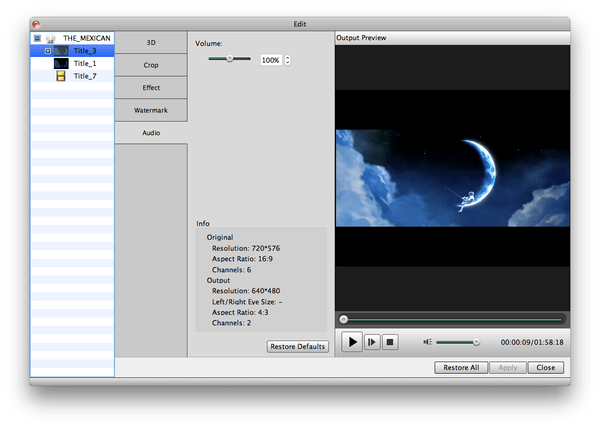Expand the Title_3 tree item
Image resolution: width=600 pixels, height=428 pixels.
47,50
